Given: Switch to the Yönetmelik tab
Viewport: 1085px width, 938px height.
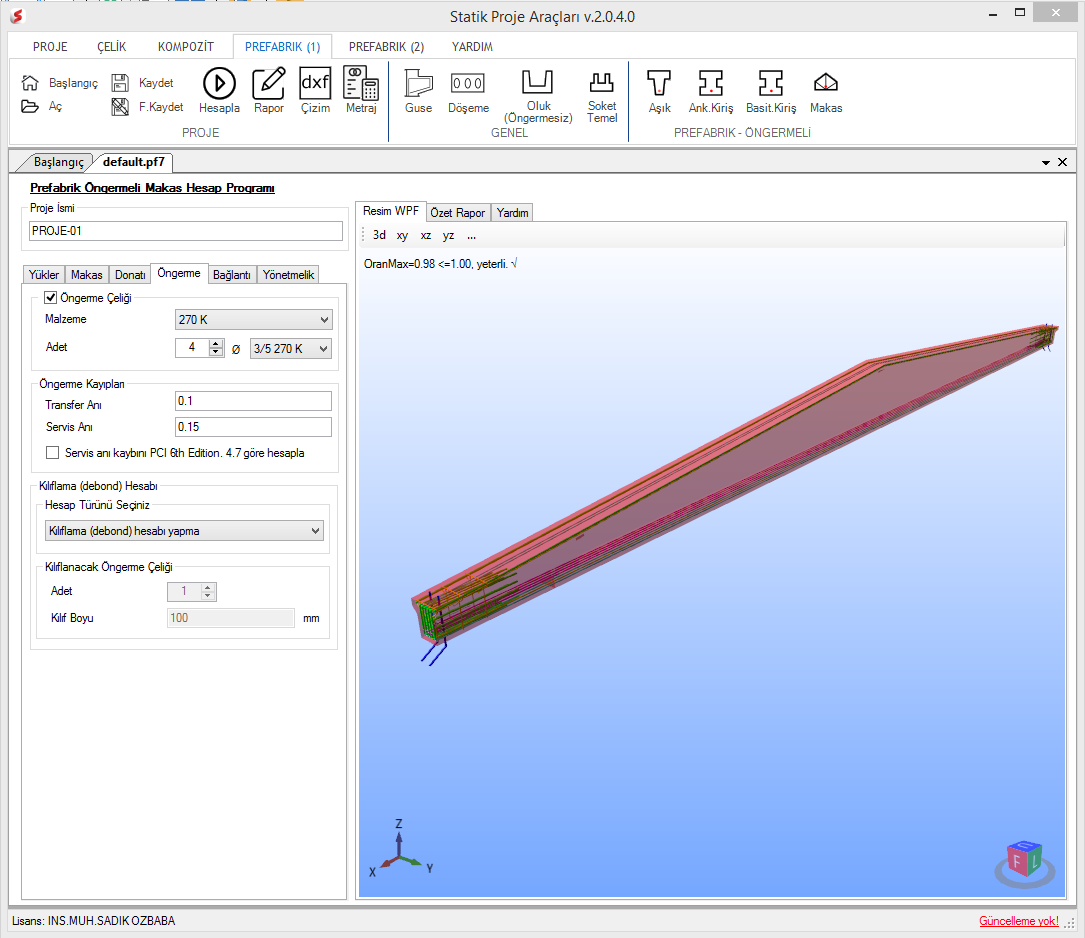Looking at the screenshot, I should point(288,275).
